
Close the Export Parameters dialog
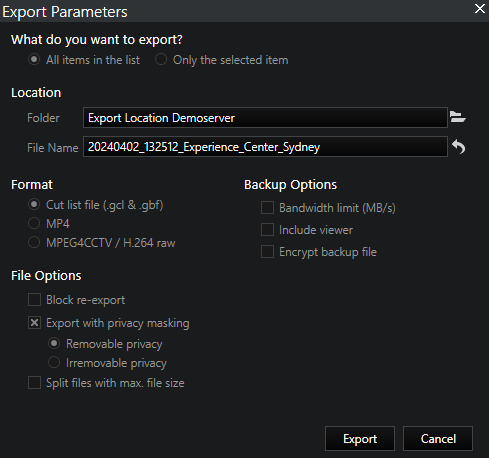pyautogui.click(x=480, y=9)
